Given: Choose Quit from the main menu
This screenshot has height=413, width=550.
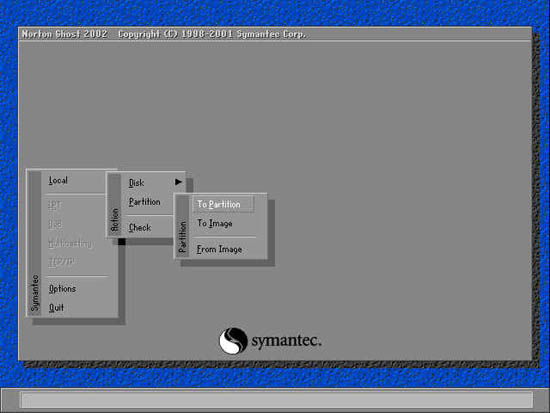Looking at the screenshot, I should pos(56,308).
